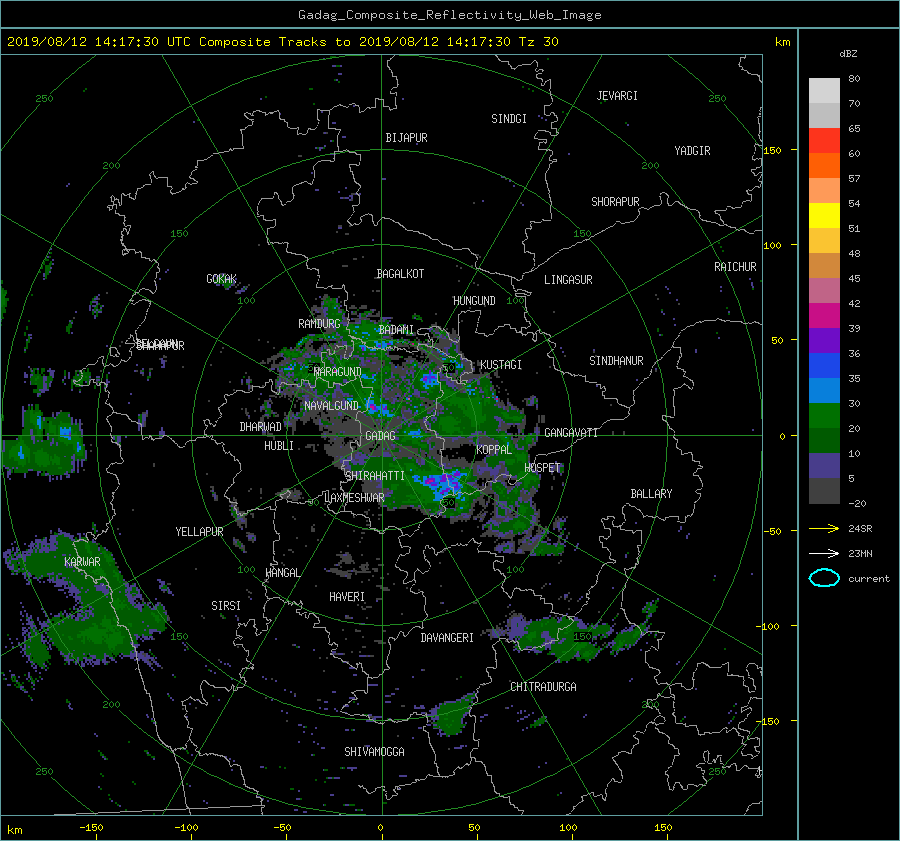Click the KUSTAGI city label
This screenshot has height=841, width=900.
(x=501, y=365)
